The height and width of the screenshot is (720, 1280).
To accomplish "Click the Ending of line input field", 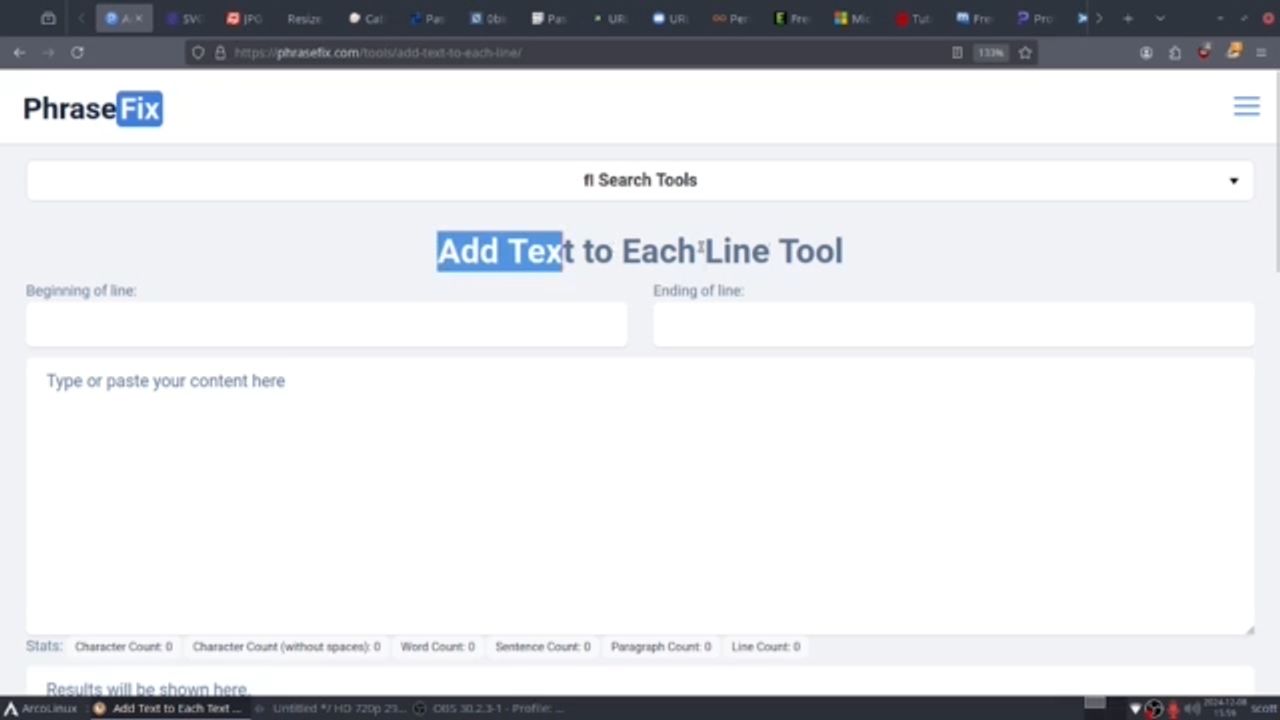I will pos(953,325).
